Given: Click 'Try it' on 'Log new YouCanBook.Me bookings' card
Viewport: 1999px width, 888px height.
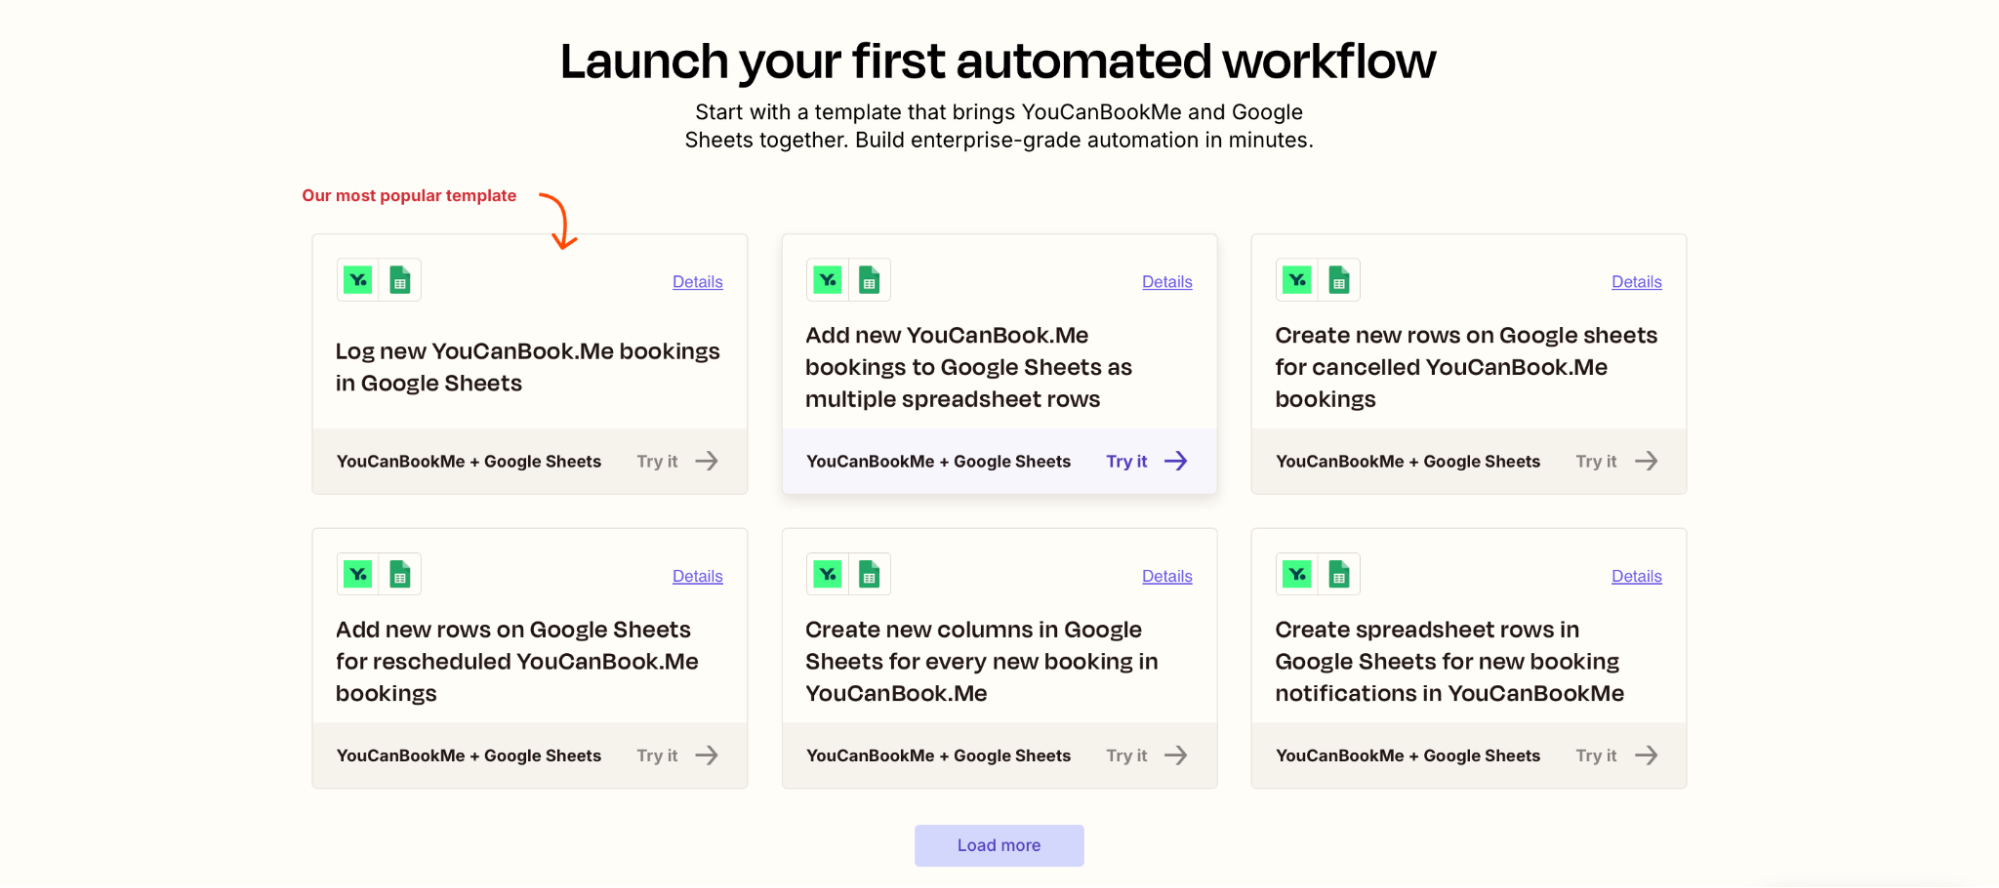Looking at the screenshot, I should point(657,461).
